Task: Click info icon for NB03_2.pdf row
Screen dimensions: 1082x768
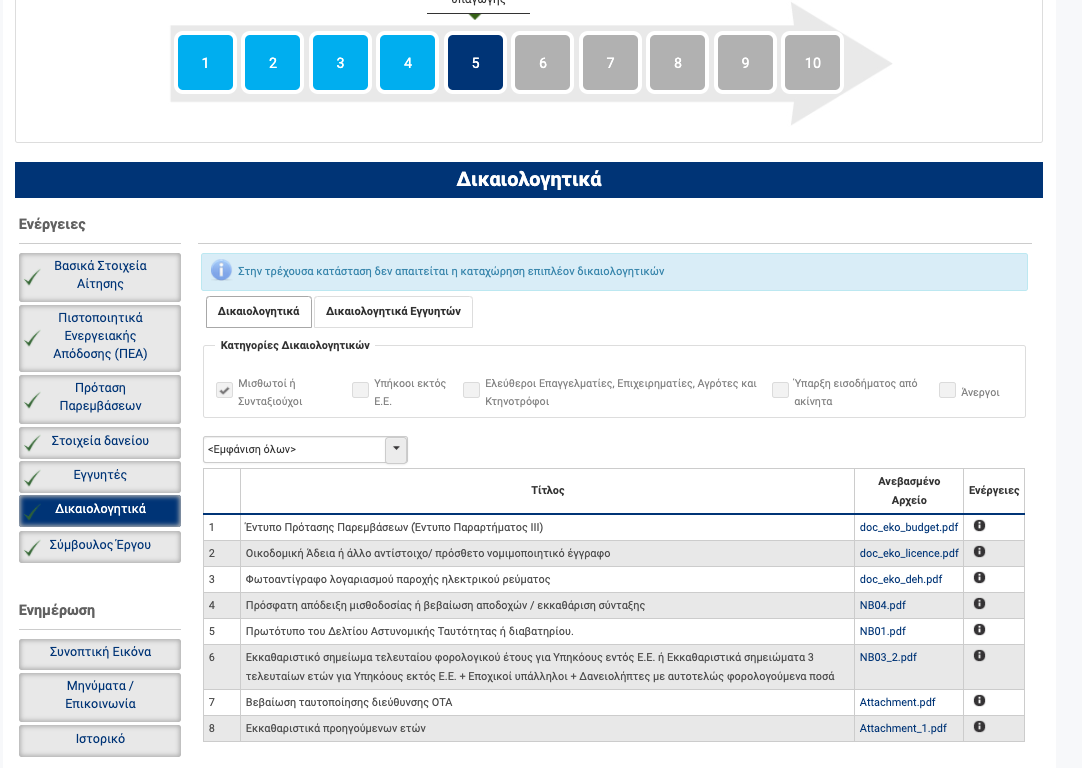Action: point(979,656)
